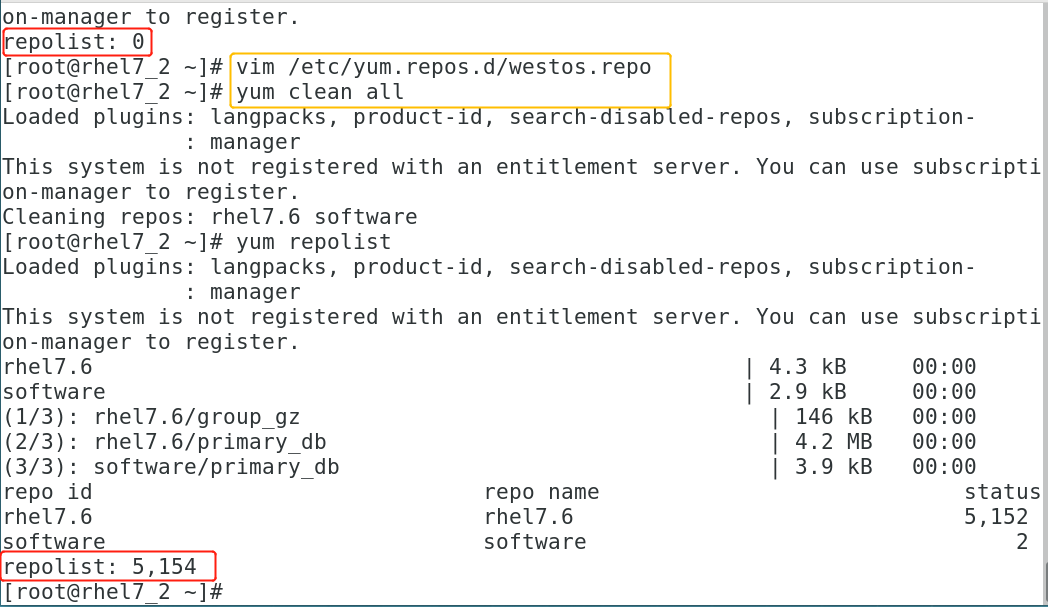The height and width of the screenshot is (607, 1048).
Task: Click the '5,152' status value
Action: 995,516
